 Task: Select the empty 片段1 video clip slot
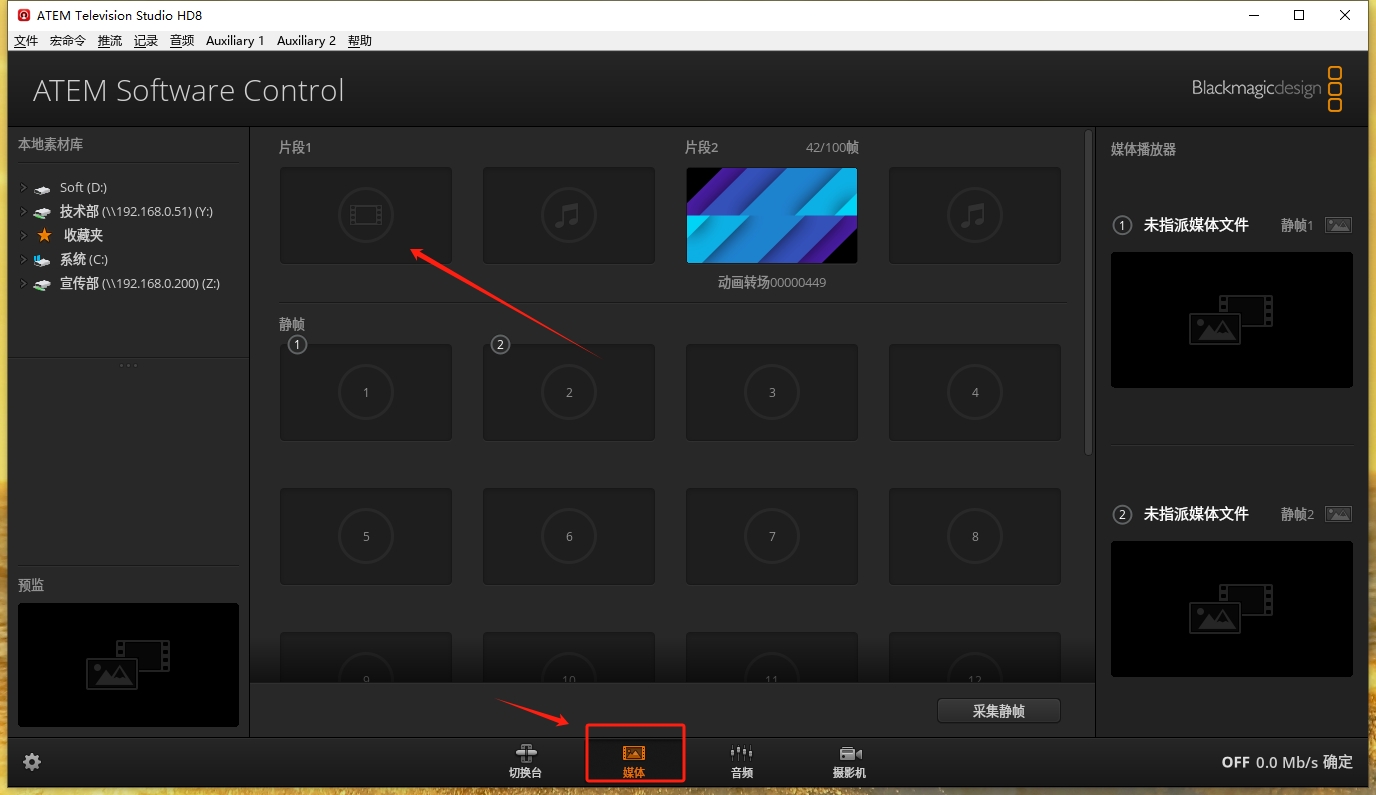click(x=366, y=215)
